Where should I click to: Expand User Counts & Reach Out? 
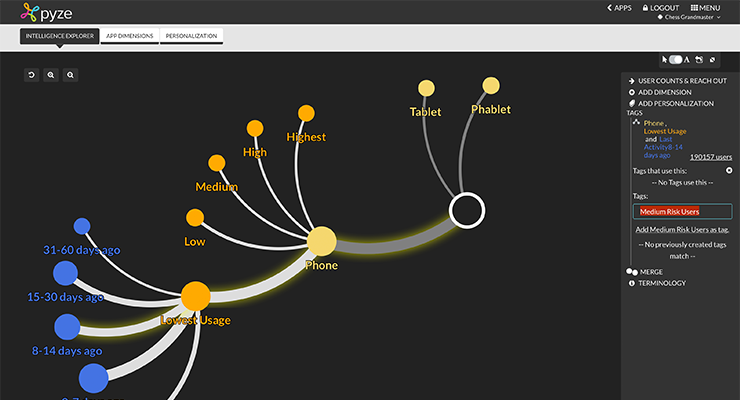pos(678,81)
